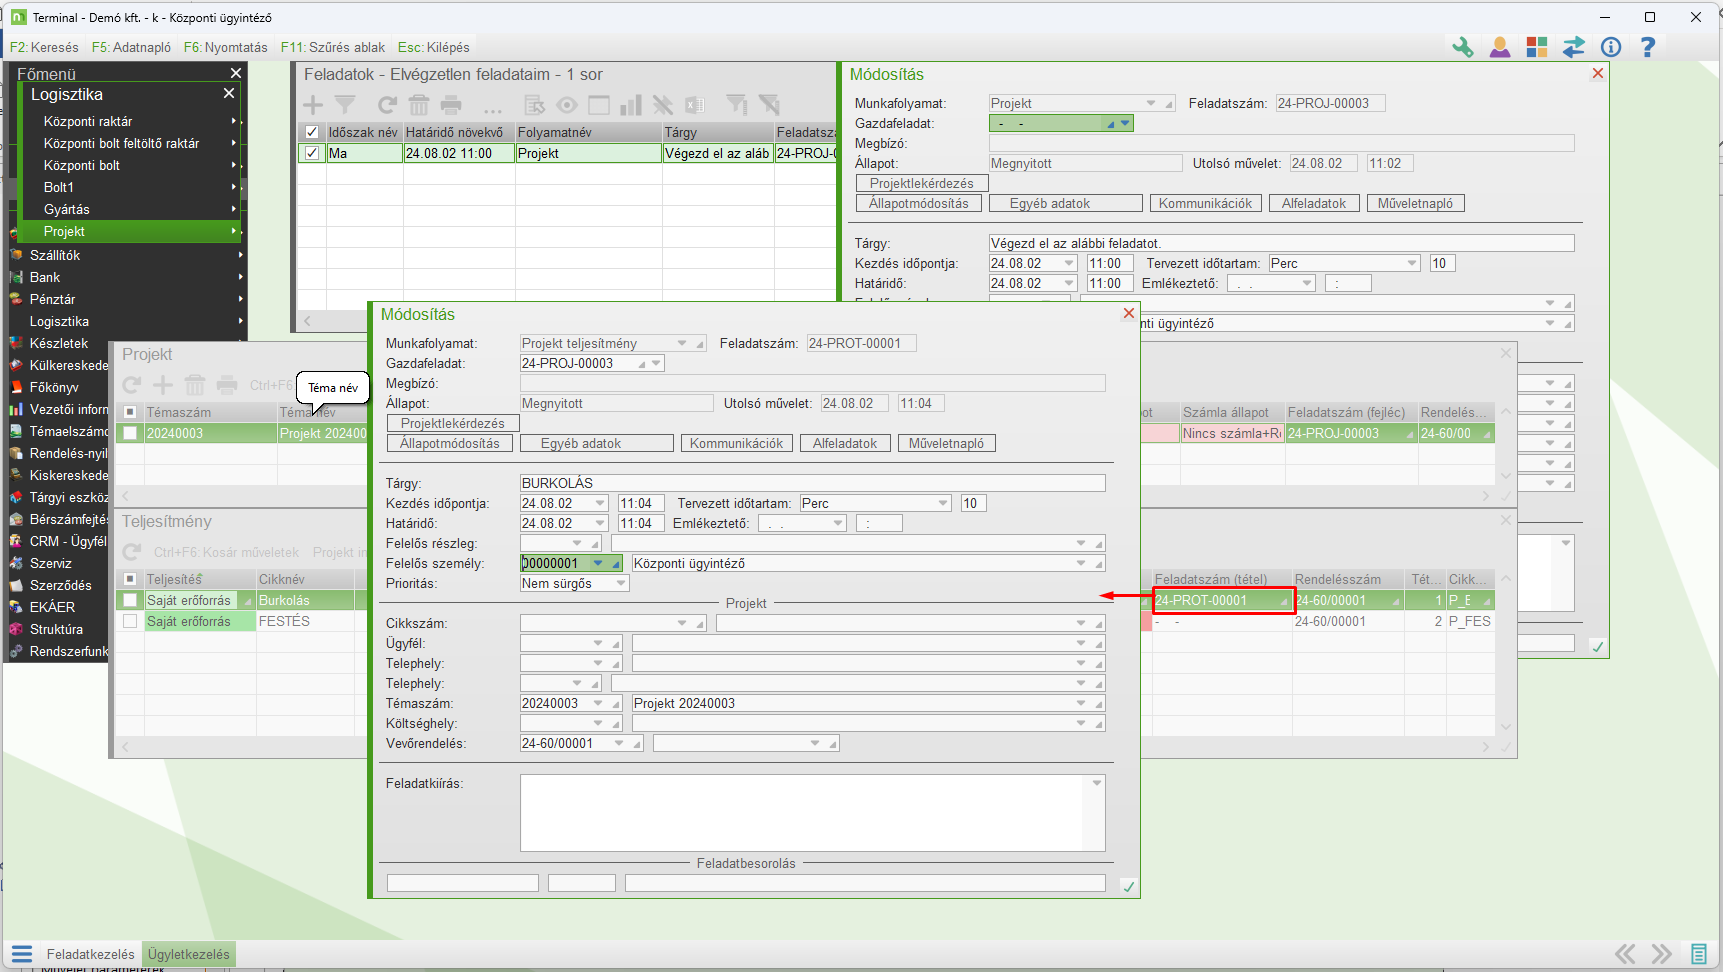Click the colored tiles icon in the top toolbar
The image size is (1723, 972).
coord(1537,47)
